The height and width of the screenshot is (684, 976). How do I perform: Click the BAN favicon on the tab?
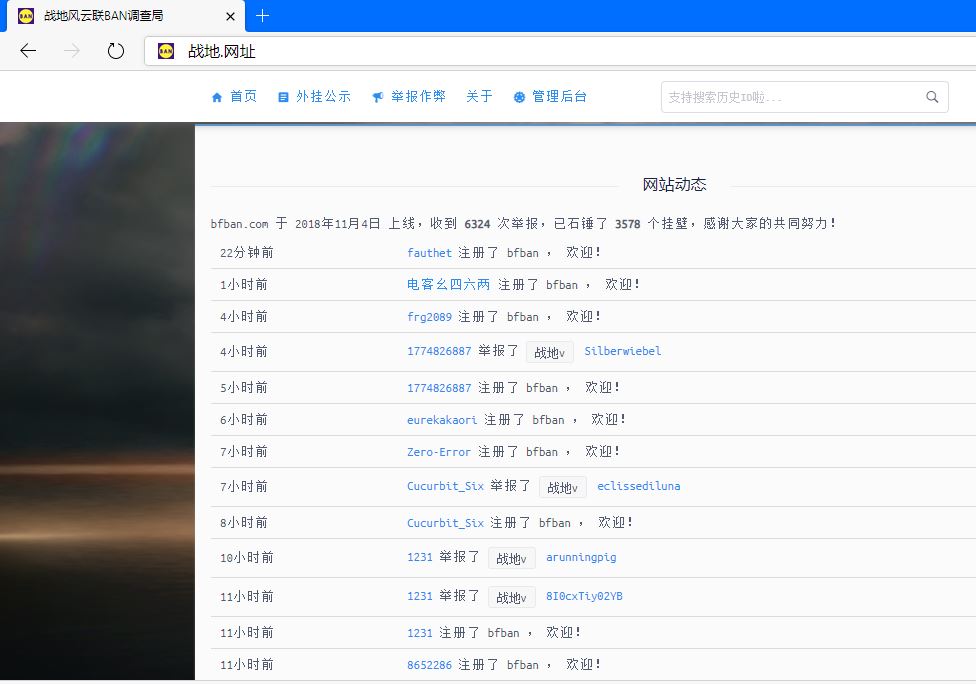click(x=26, y=16)
